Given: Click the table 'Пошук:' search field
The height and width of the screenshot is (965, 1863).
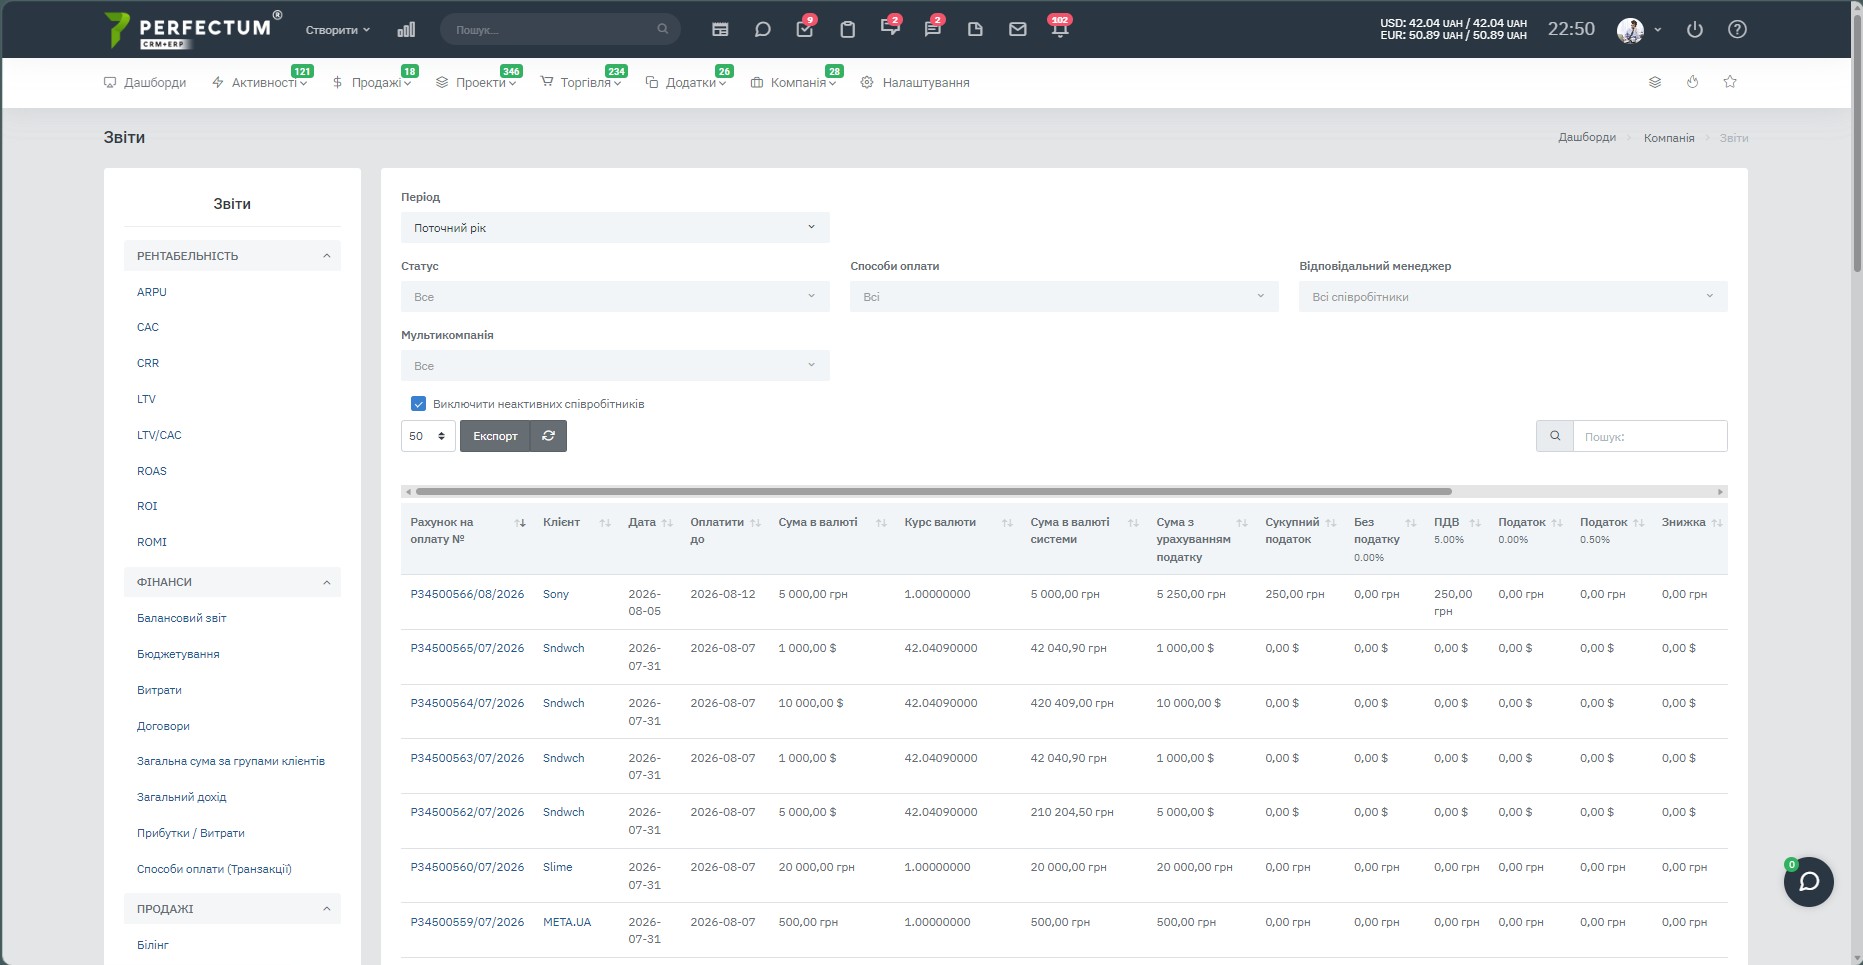Looking at the screenshot, I should click(1649, 436).
